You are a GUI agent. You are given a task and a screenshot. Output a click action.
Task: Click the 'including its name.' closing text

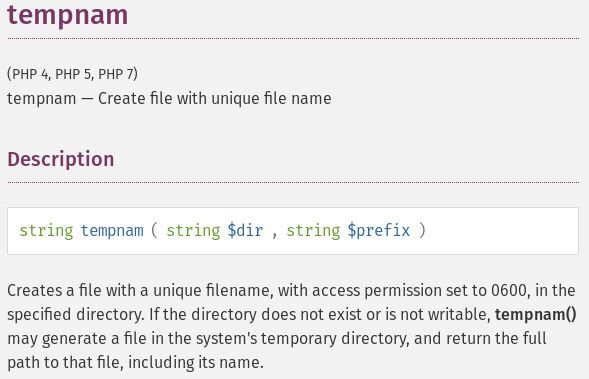coord(196,363)
